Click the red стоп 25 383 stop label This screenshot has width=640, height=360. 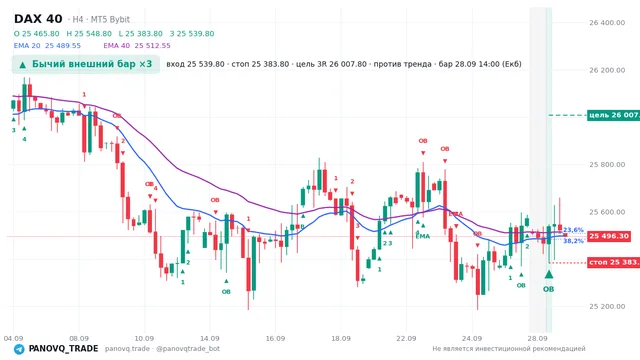tap(613, 262)
